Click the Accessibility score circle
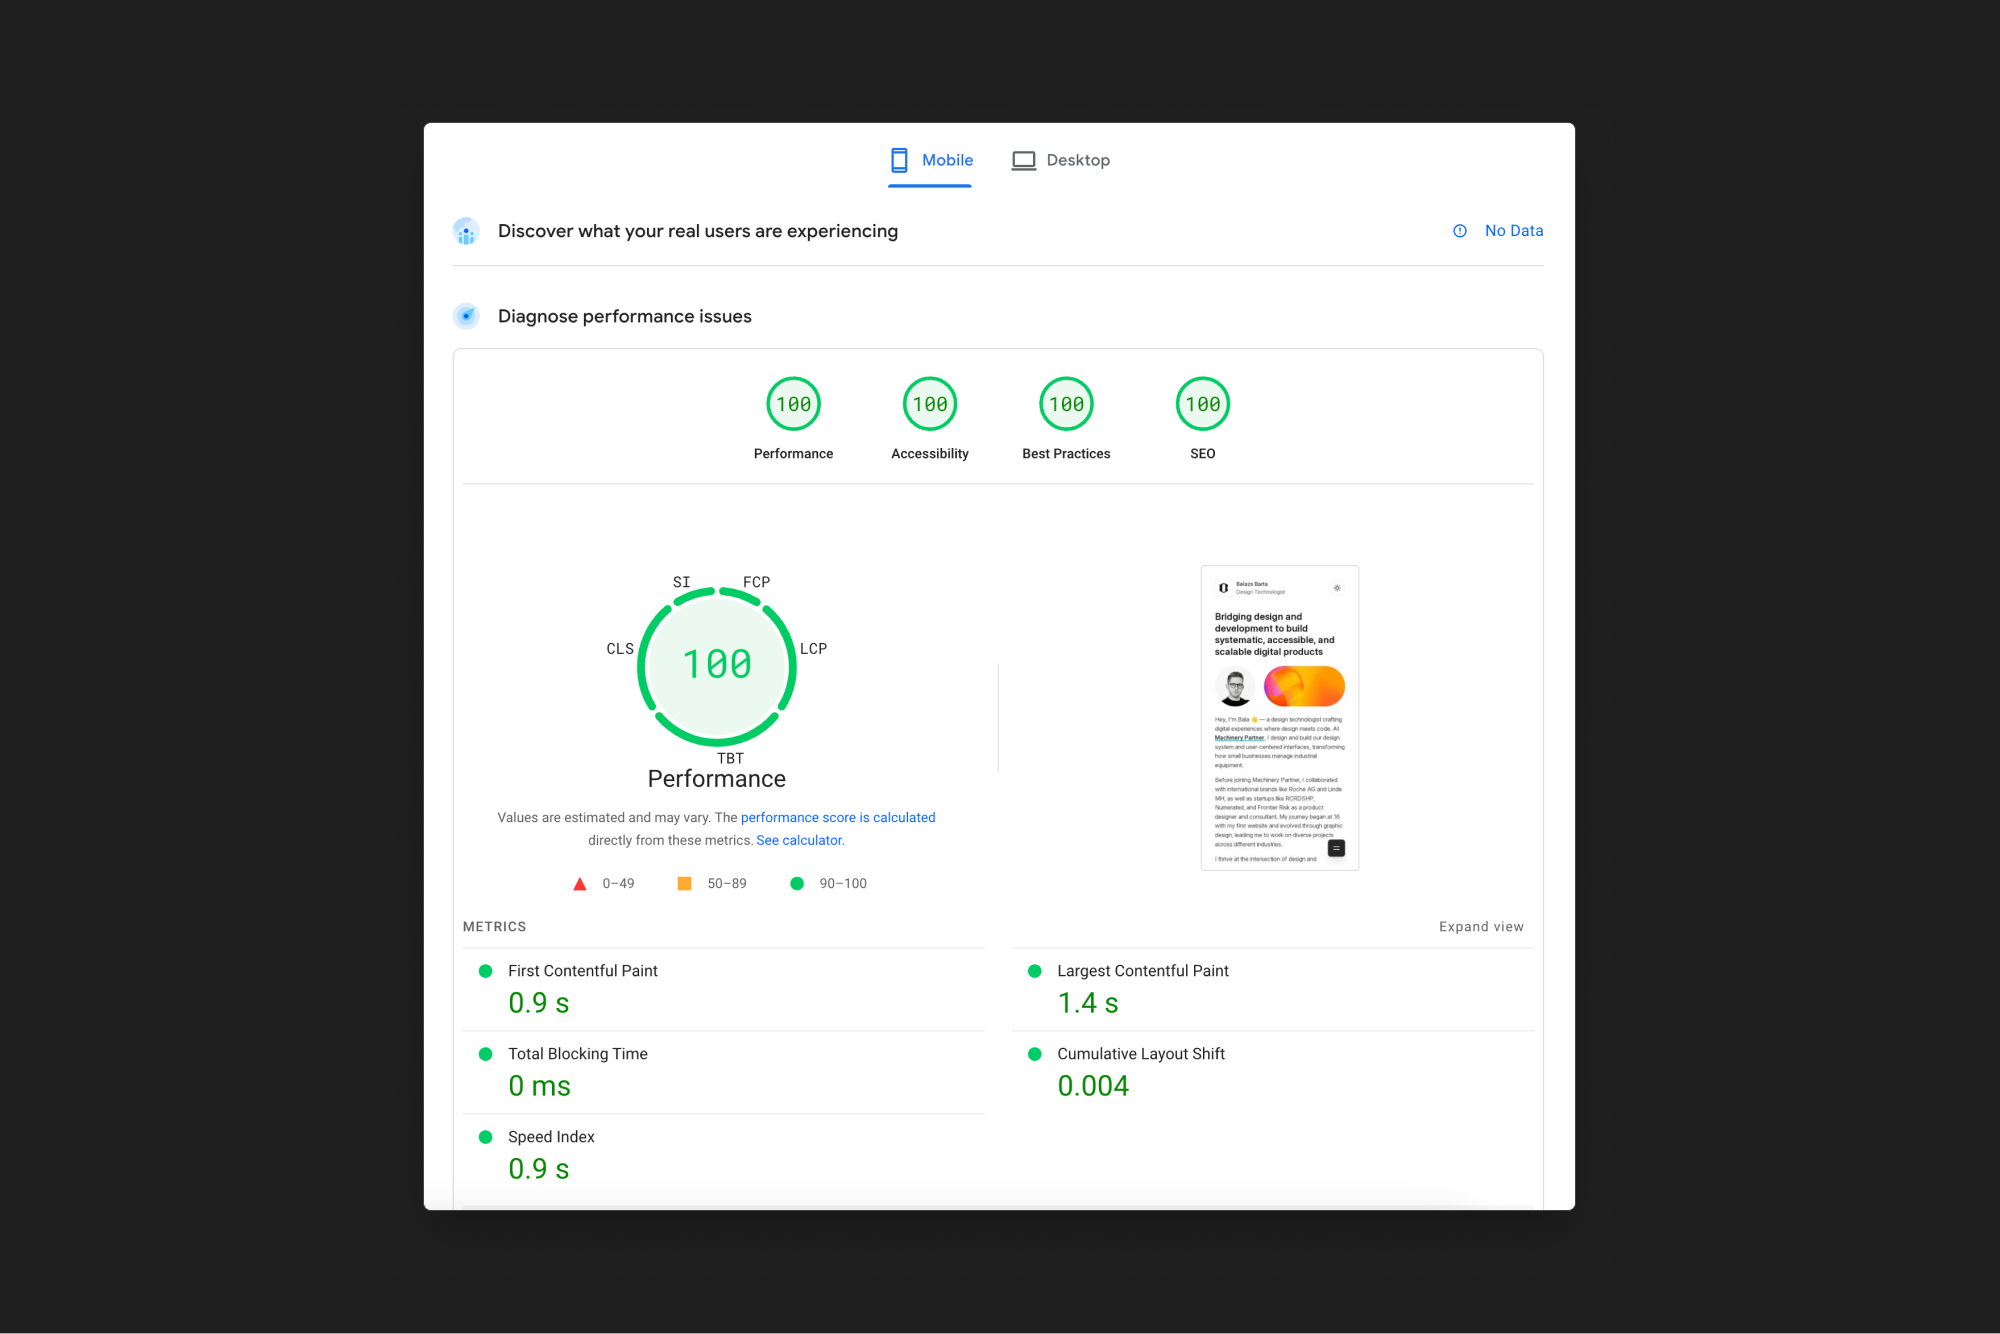2000x1334 pixels. click(x=929, y=404)
